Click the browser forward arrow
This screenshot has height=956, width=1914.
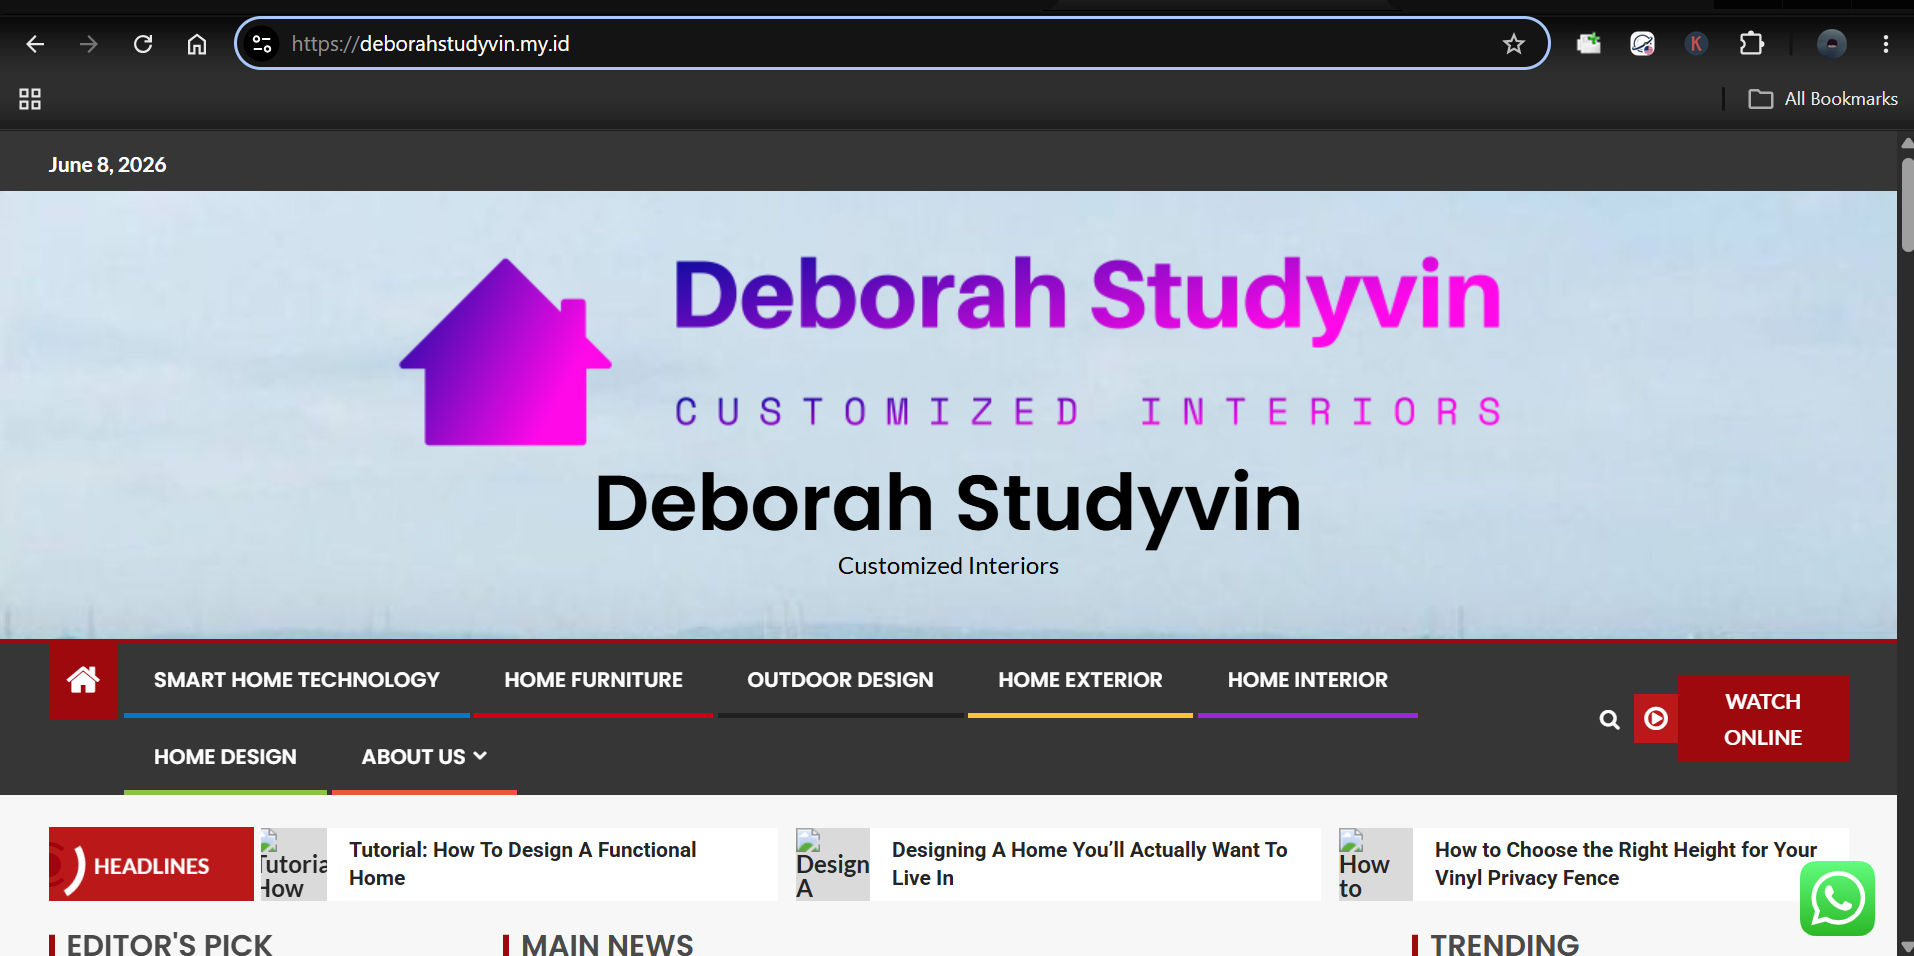click(x=89, y=44)
